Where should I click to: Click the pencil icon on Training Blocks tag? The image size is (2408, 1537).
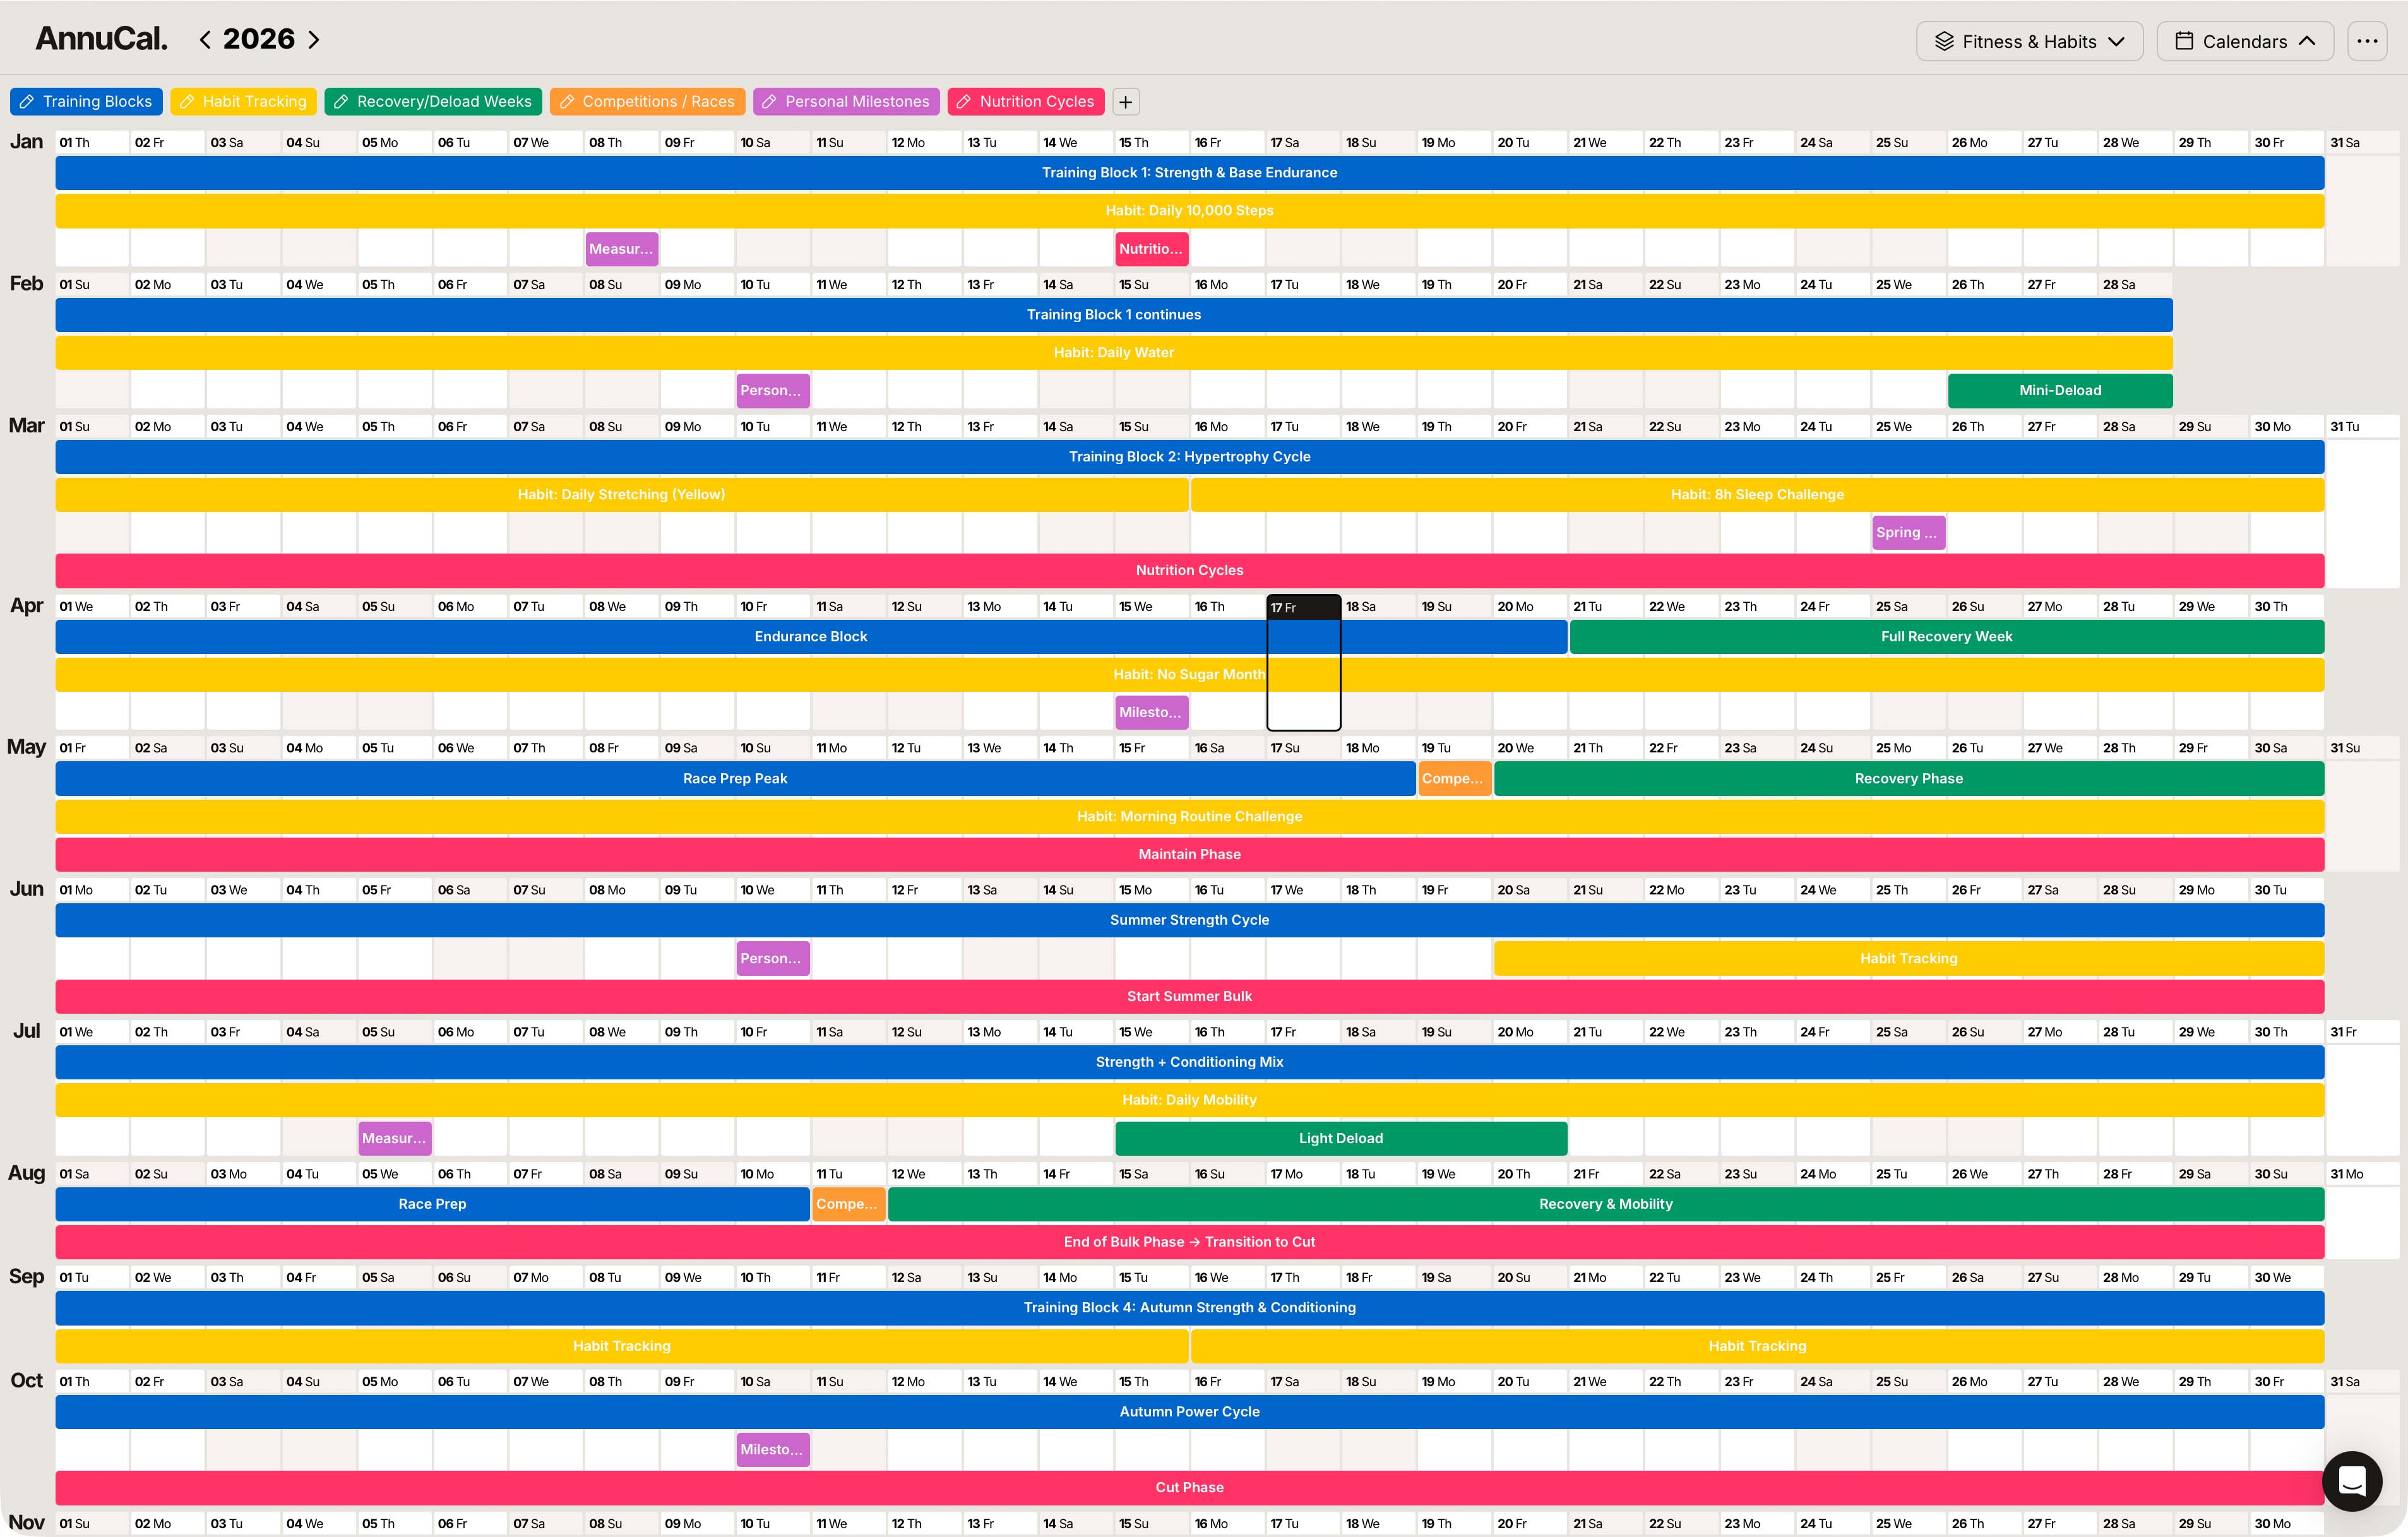pos(27,102)
